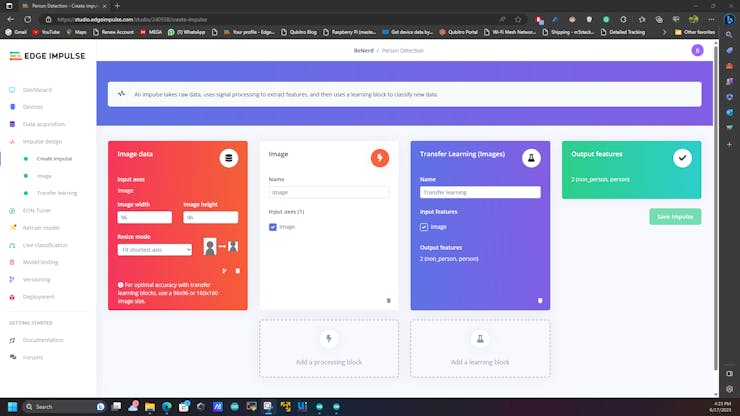The height and width of the screenshot is (416, 740).
Task: Edit Transfer learning Name field
Action: coord(480,192)
